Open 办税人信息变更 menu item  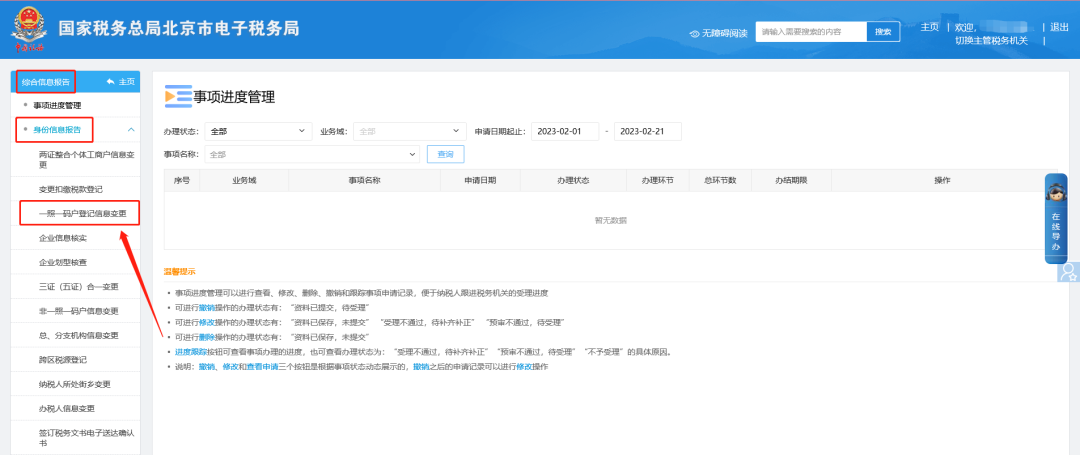click(67, 408)
